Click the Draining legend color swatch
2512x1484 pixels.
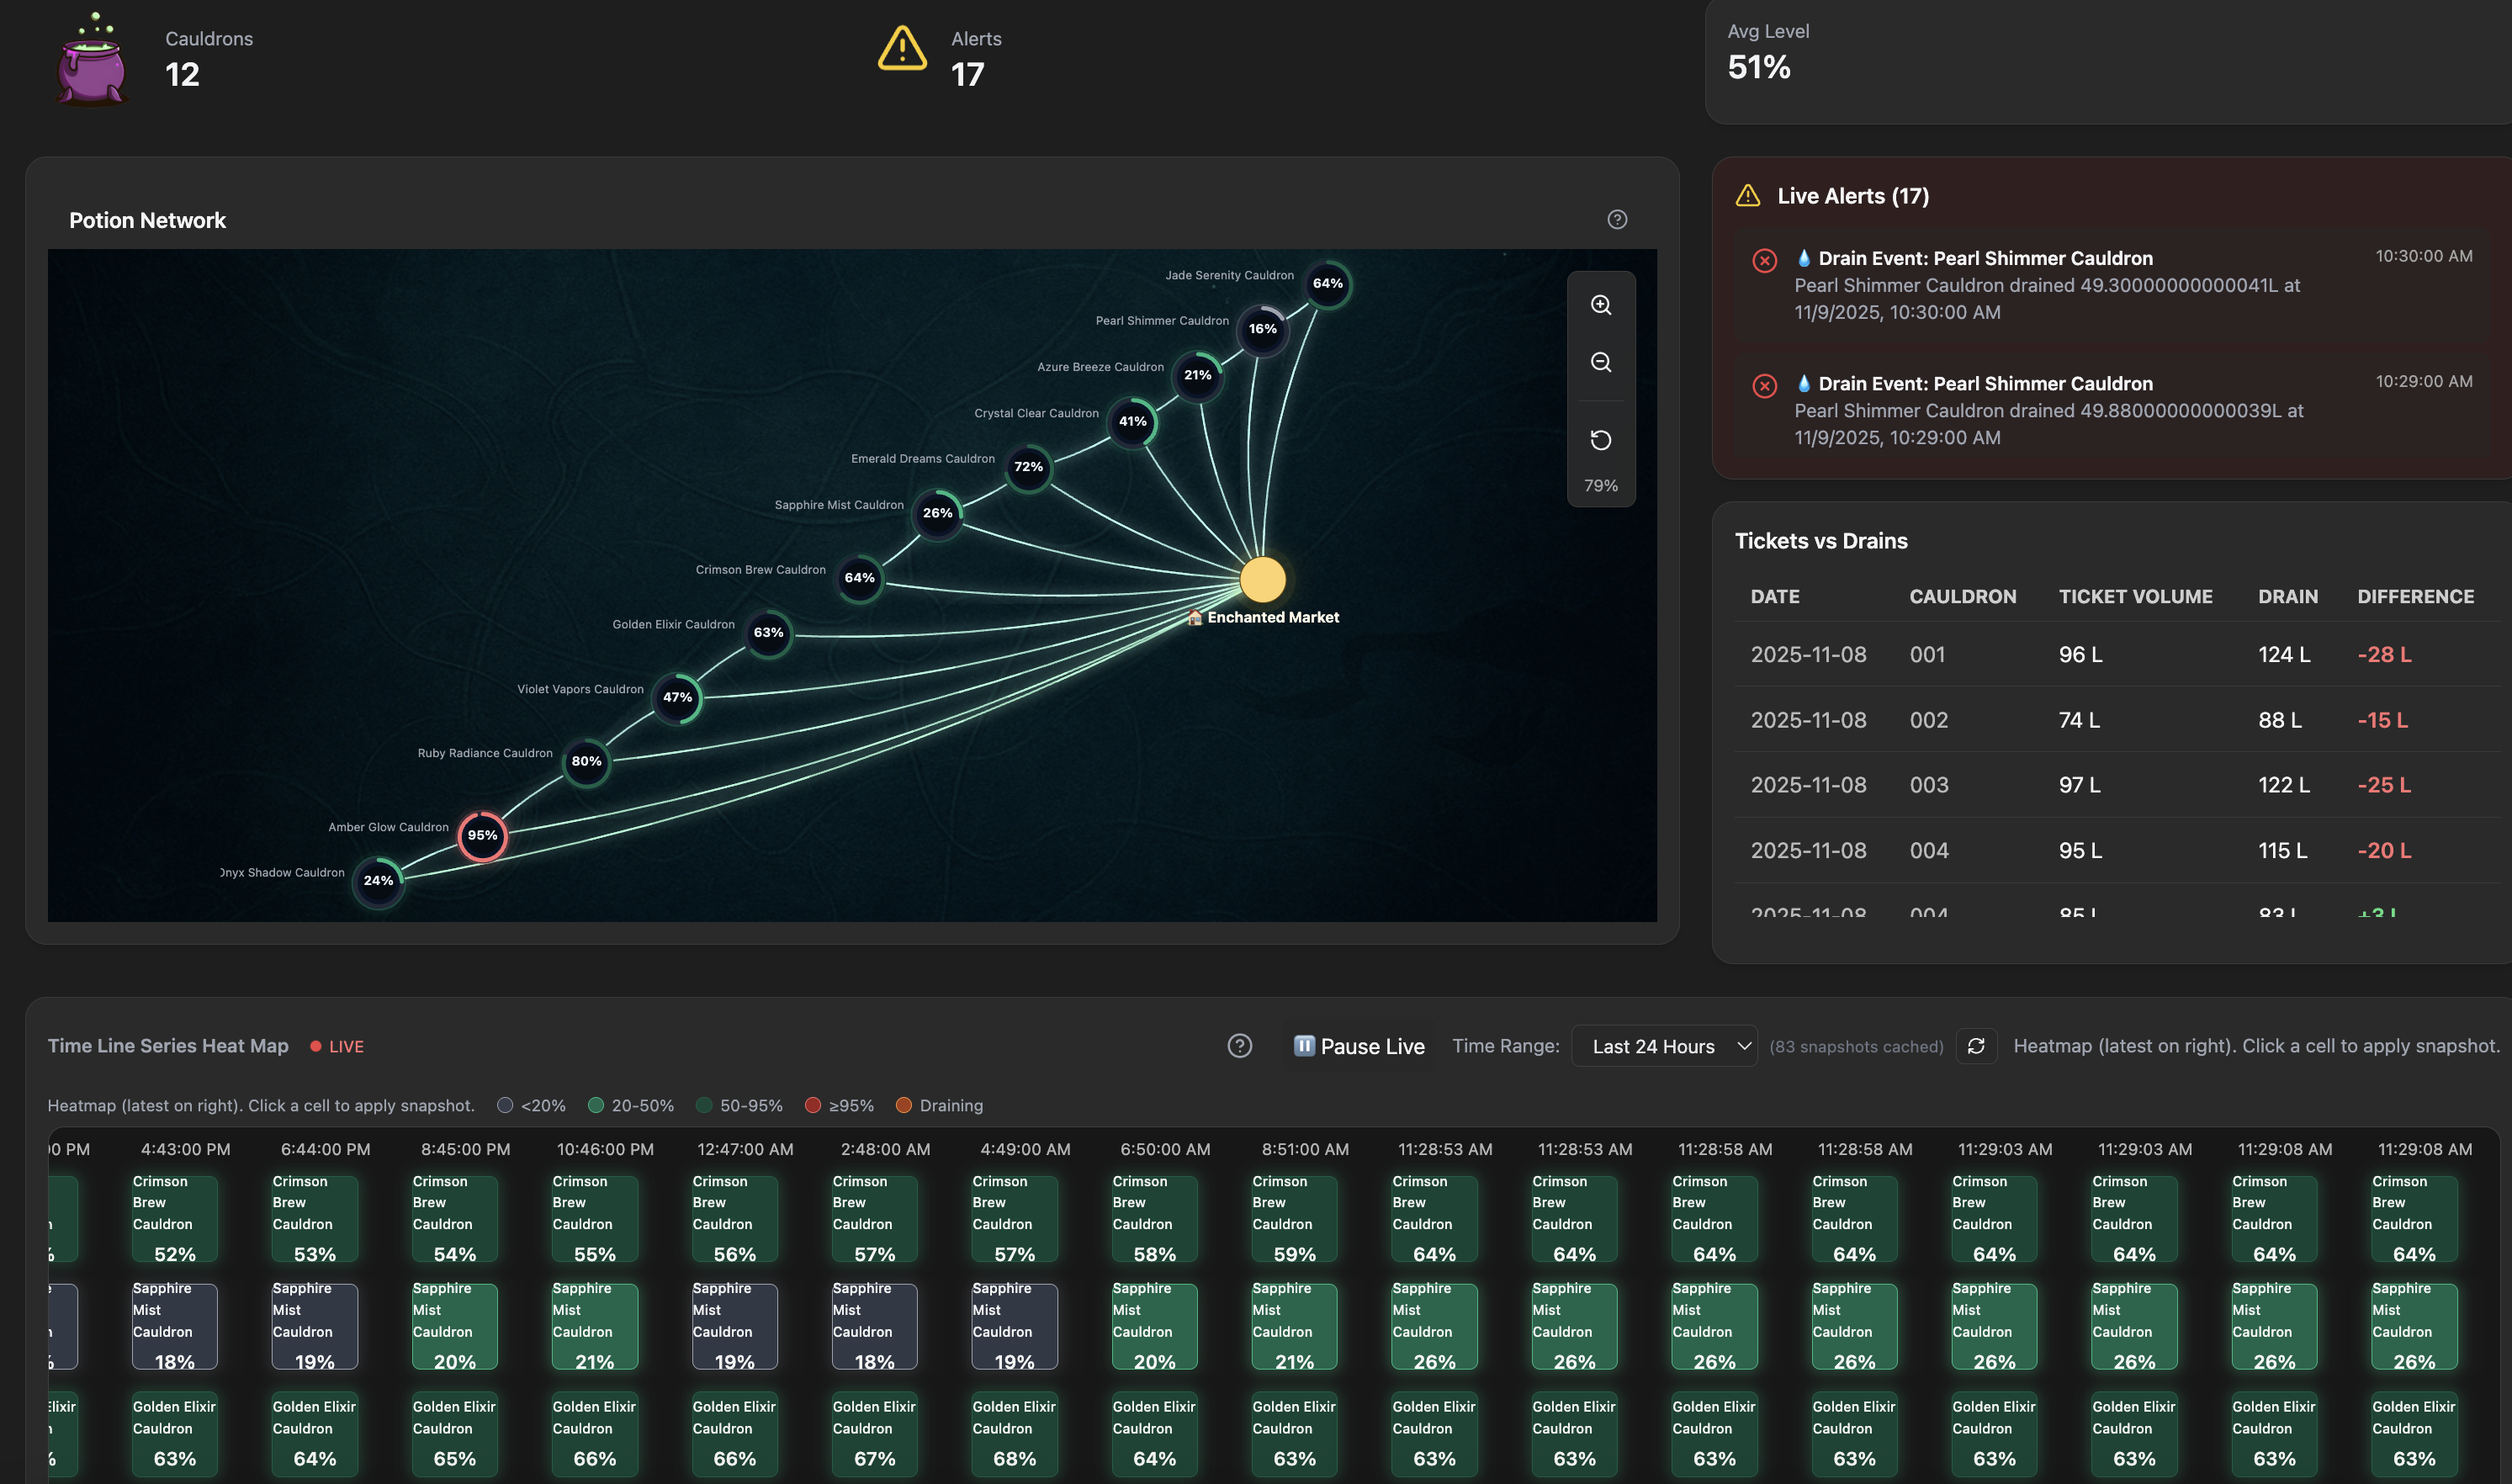(904, 1105)
